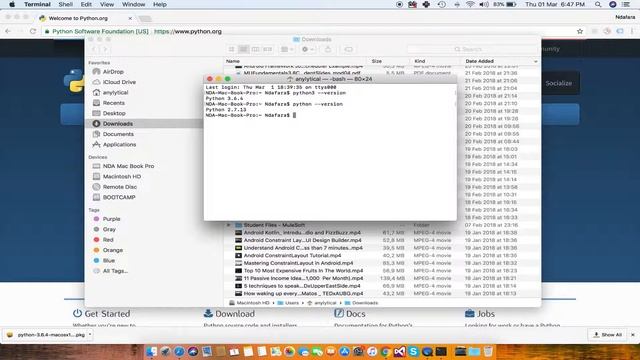Open Wi-Fi status menu
This screenshot has height=360, width=640.
click(470, 4)
